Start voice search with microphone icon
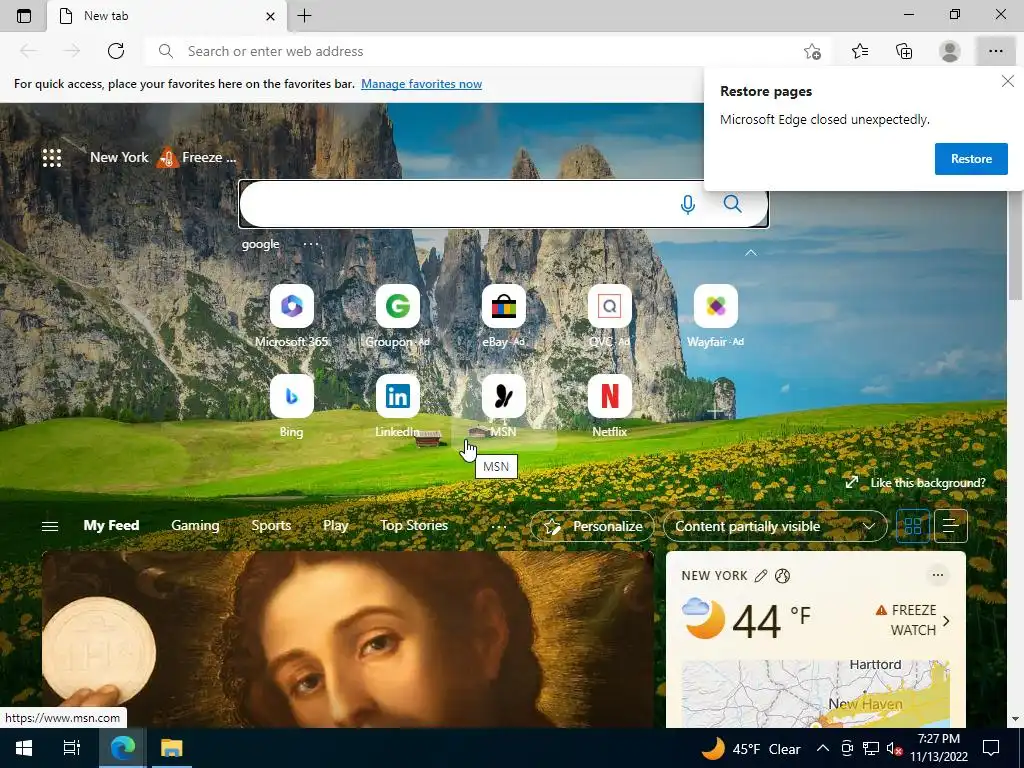 pos(687,204)
